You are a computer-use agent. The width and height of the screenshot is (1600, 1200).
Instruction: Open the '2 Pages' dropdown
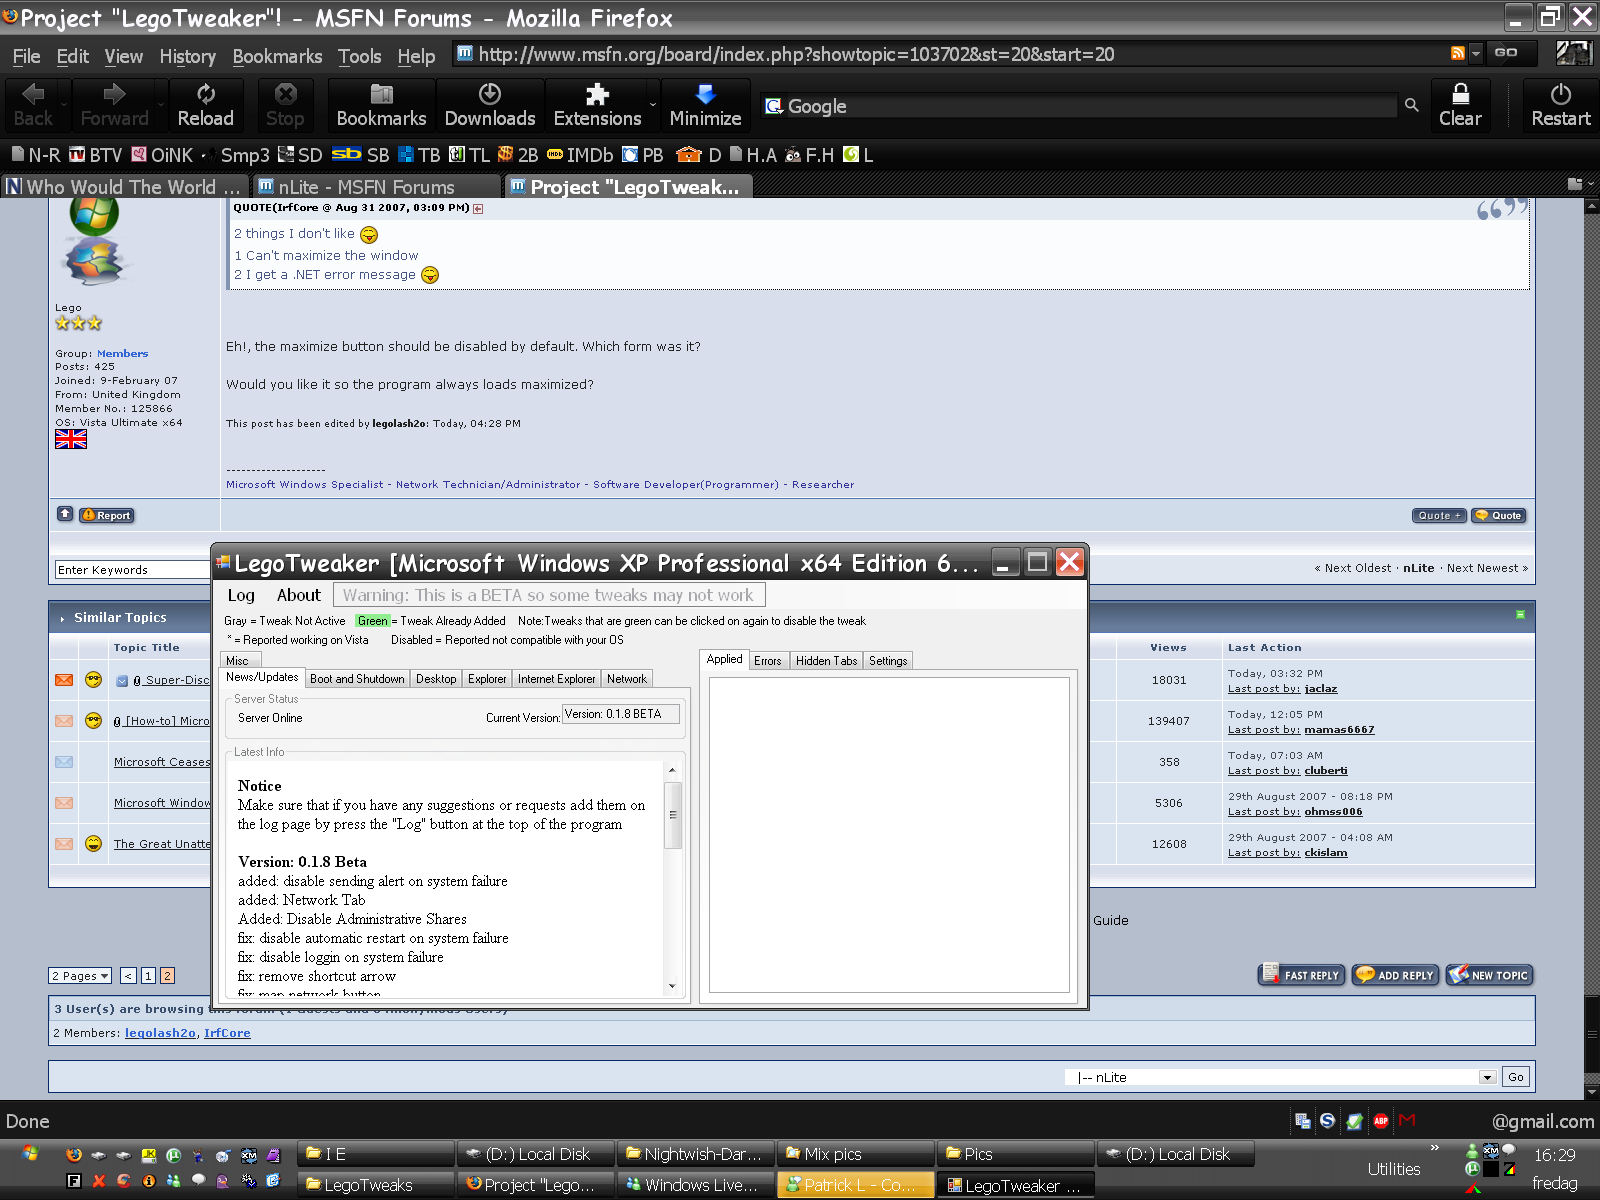80,975
